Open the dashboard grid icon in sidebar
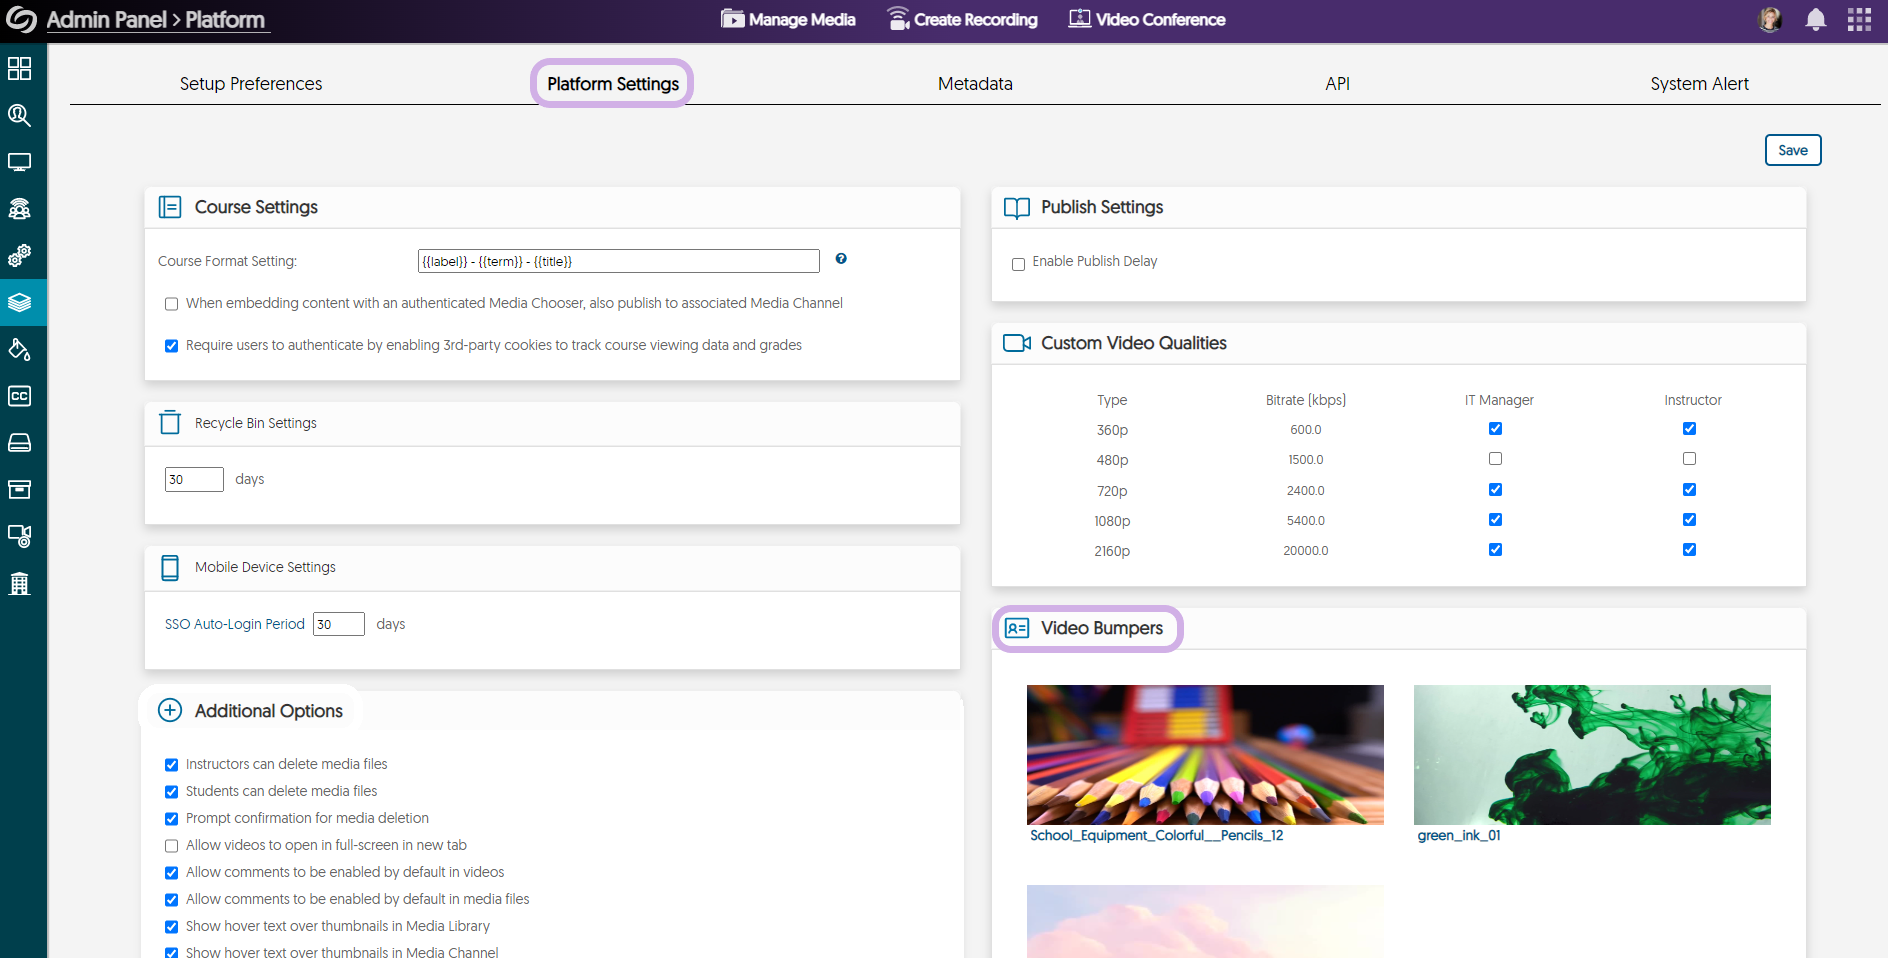The width and height of the screenshot is (1888, 958). pyautogui.click(x=20, y=69)
